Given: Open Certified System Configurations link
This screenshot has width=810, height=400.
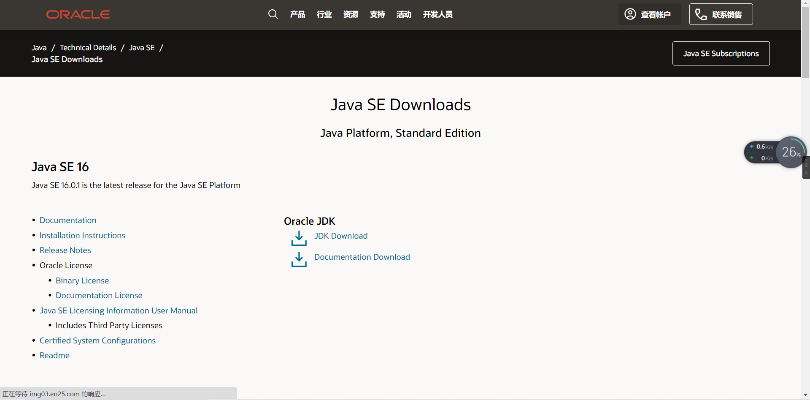Looking at the screenshot, I should coord(97,340).
